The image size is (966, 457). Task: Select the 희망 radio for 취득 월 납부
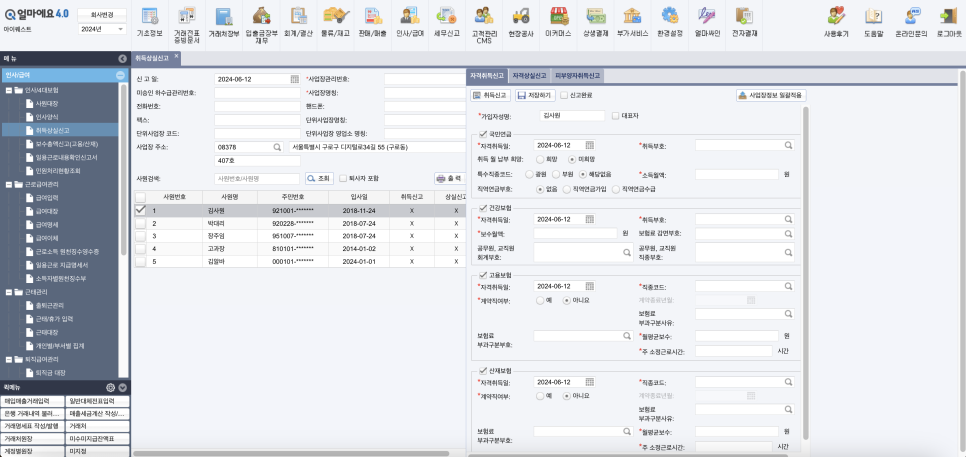tap(540, 160)
